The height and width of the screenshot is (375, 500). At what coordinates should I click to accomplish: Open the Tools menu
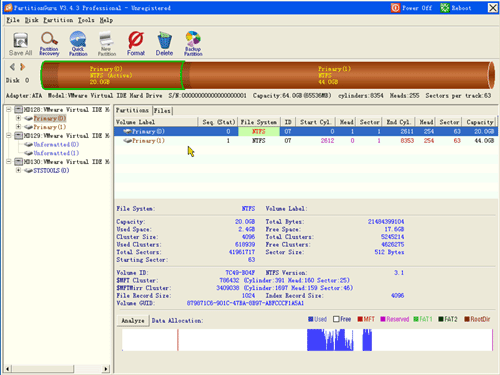pyautogui.click(x=86, y=20)
